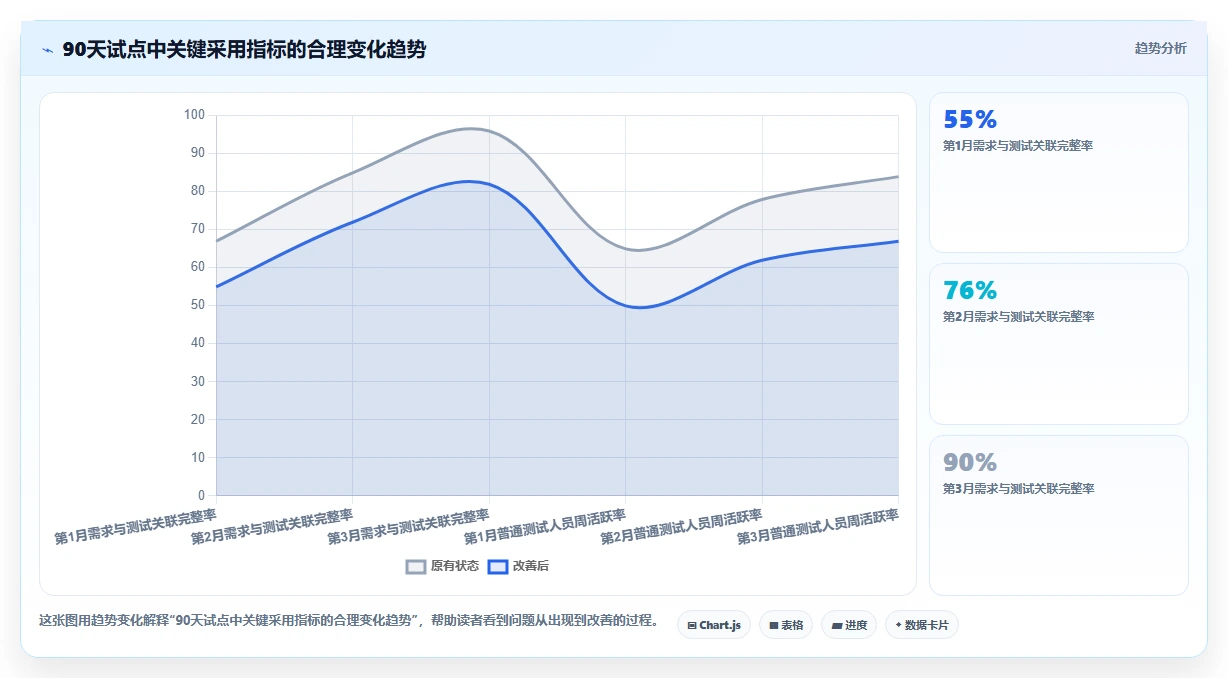This screenshot has height=678, width=1228.
Task: Click the x-axis label 第3月普通测试人员周活跃率
Action: [818, 527]
